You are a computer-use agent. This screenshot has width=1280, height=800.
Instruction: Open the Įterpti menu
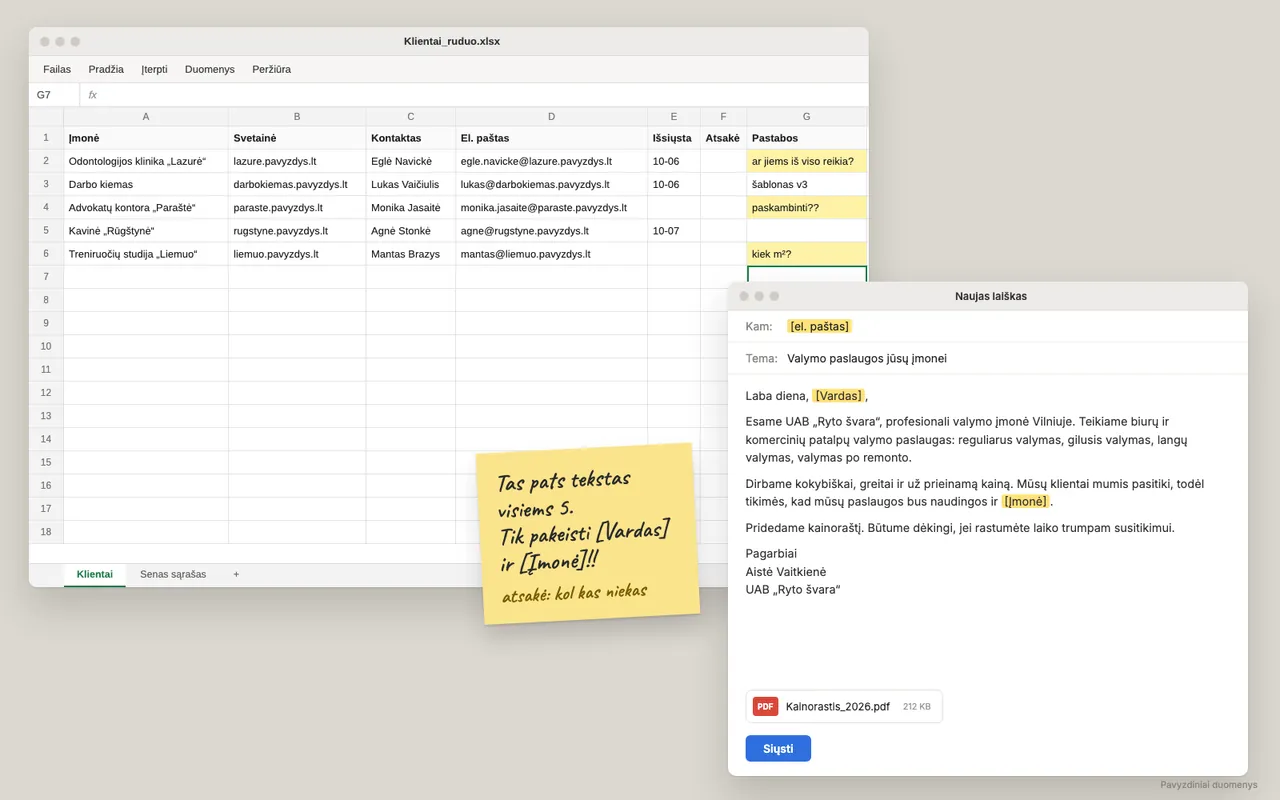coord(155,69)
